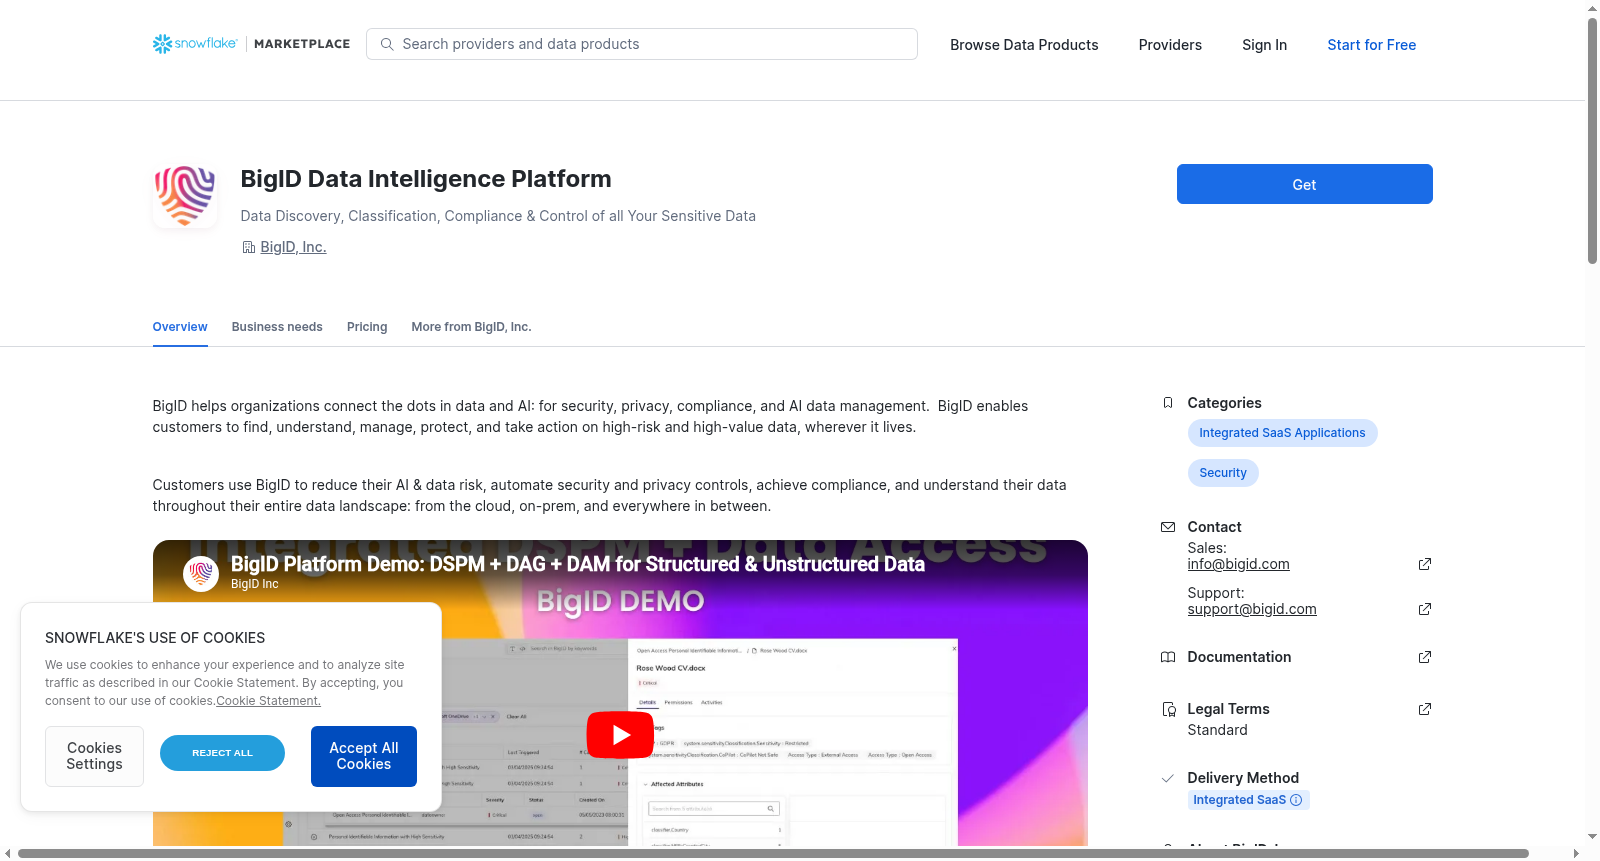Click Sign In

[1264, 45]
